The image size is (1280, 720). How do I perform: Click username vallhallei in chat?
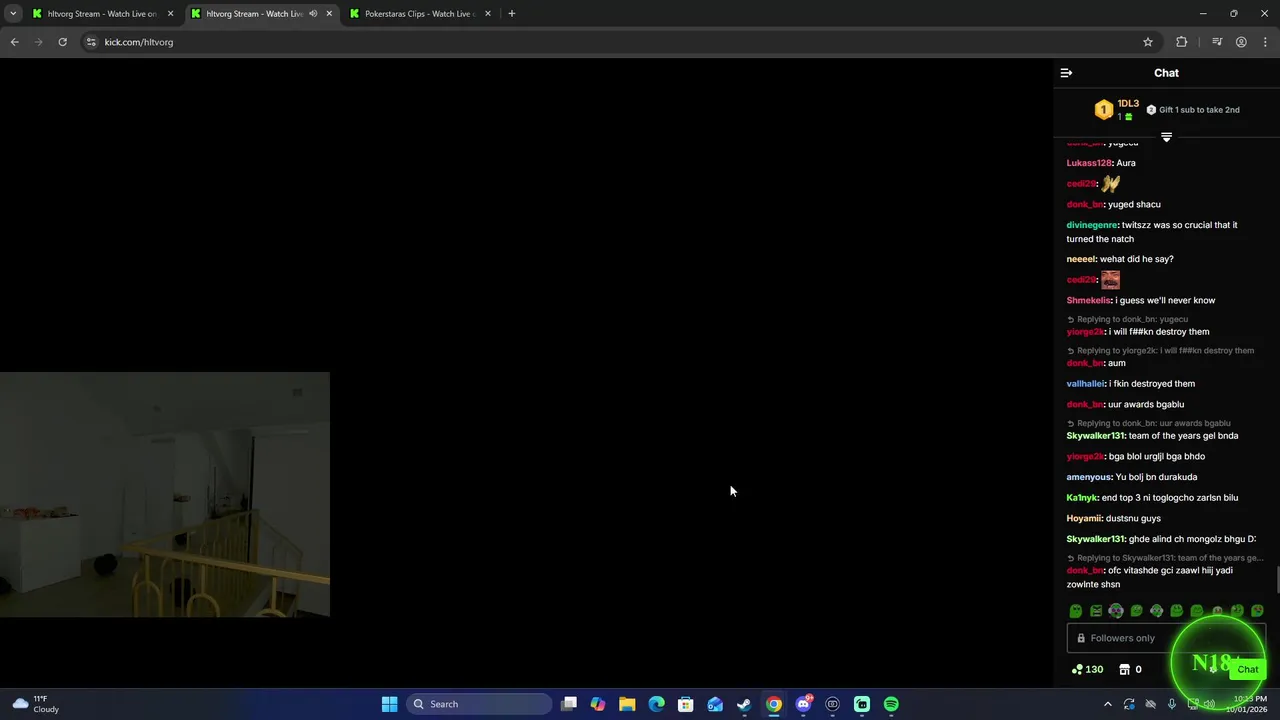1086,384
